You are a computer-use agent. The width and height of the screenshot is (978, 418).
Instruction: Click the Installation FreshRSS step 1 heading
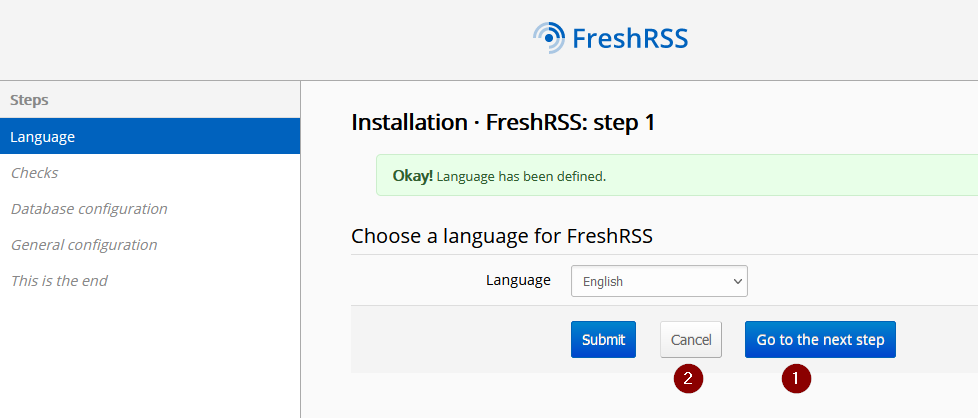503,122
